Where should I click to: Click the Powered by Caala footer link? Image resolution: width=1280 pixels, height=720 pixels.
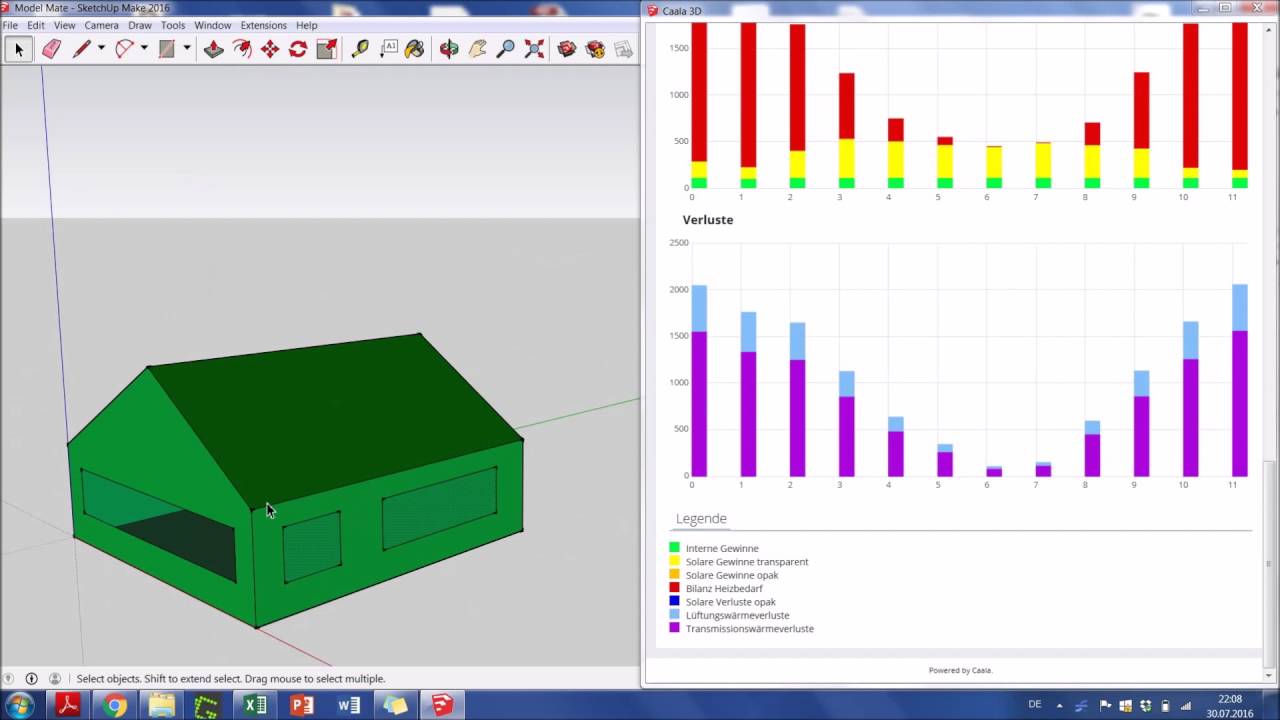coord(960,670)
